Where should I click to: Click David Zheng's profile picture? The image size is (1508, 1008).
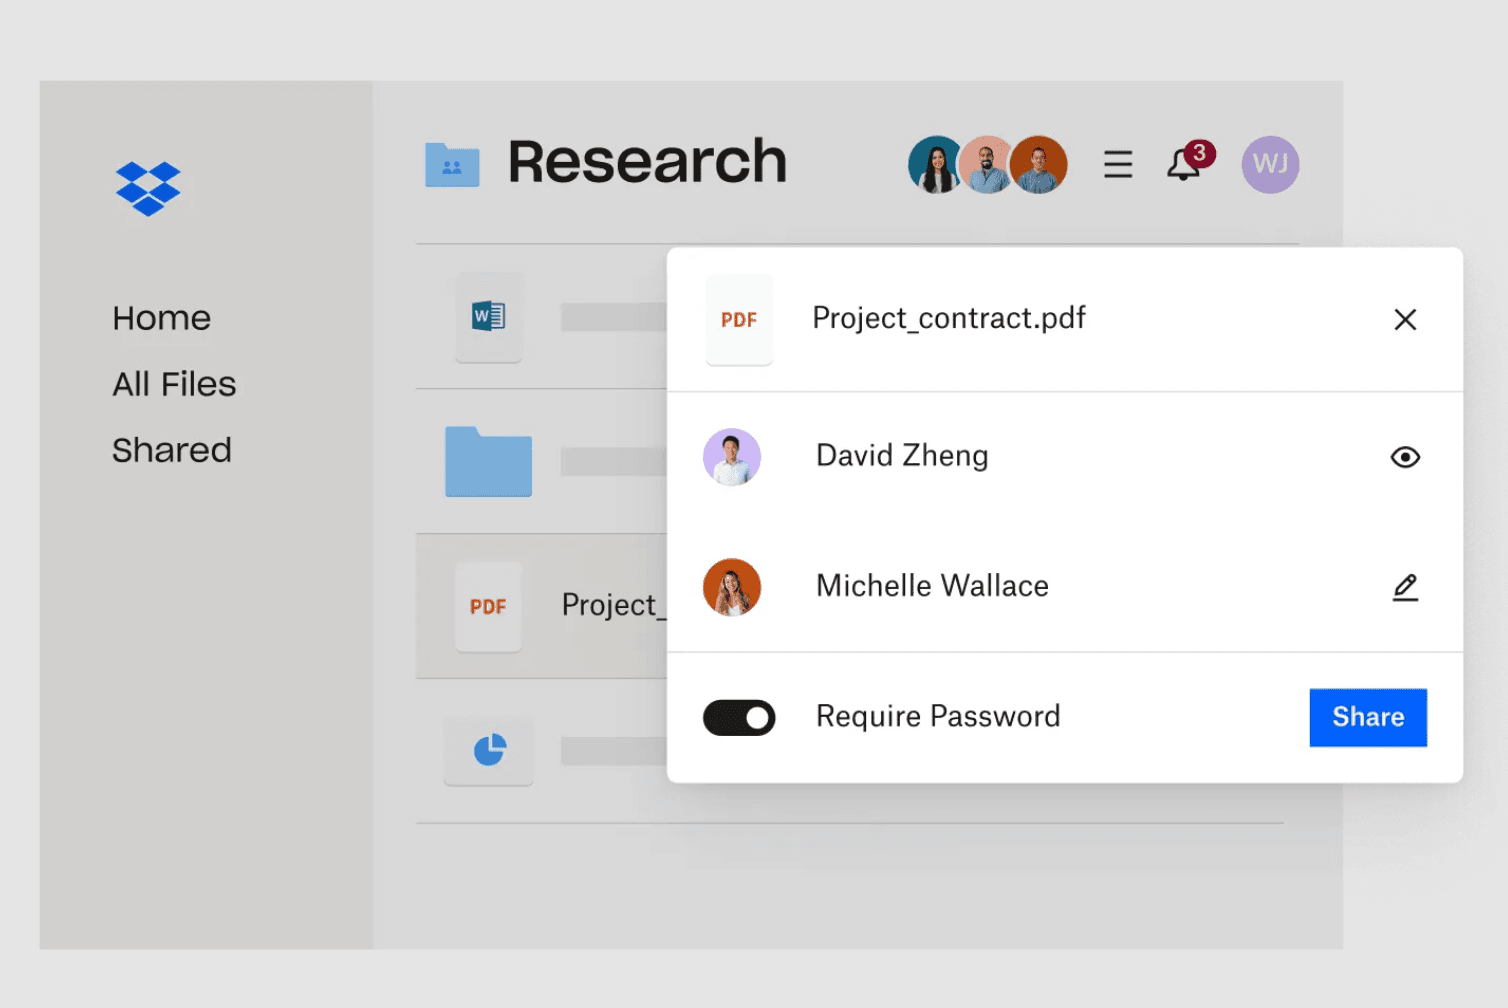click(732, 457)
